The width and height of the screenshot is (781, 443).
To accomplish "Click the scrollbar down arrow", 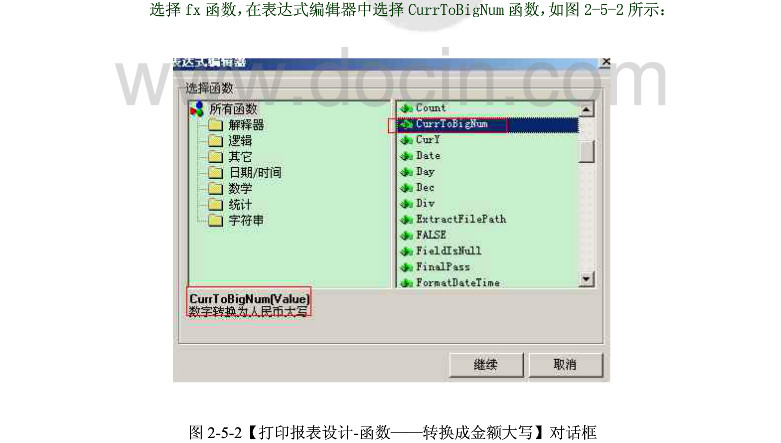I will tap(586, 279).
